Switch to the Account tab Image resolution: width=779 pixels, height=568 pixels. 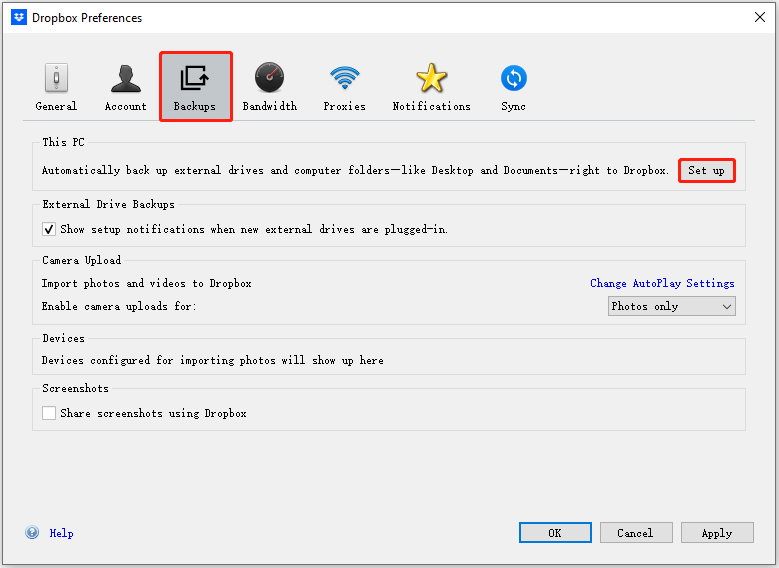pyautogui.click(x=126, y=86)
